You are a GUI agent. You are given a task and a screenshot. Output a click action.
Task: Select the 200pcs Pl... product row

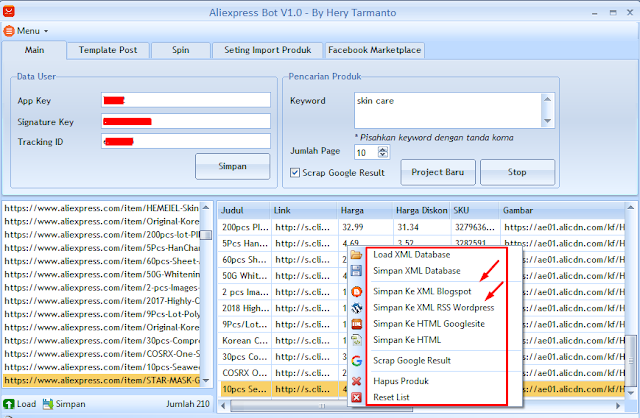click(421, 227)
